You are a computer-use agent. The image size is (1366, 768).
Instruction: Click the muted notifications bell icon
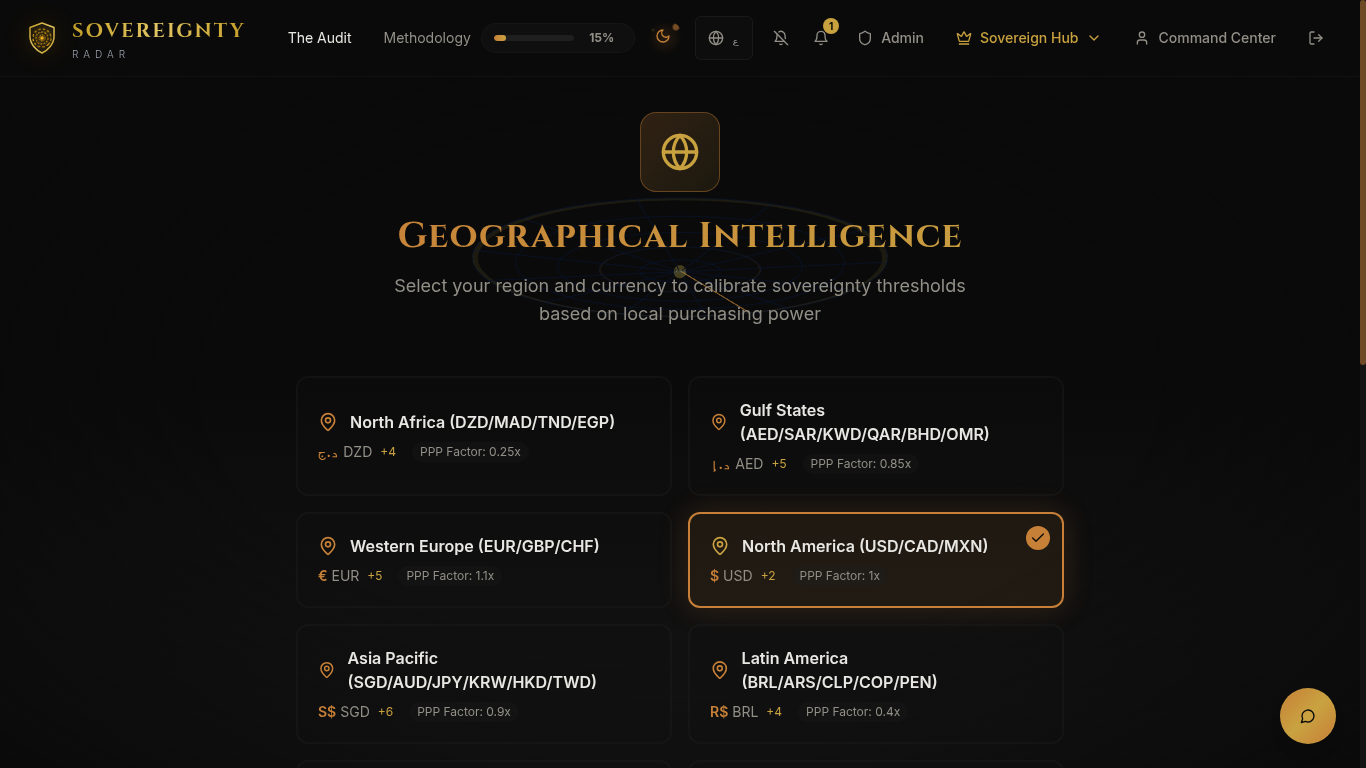pyautogui.click(x=781, y=37)
